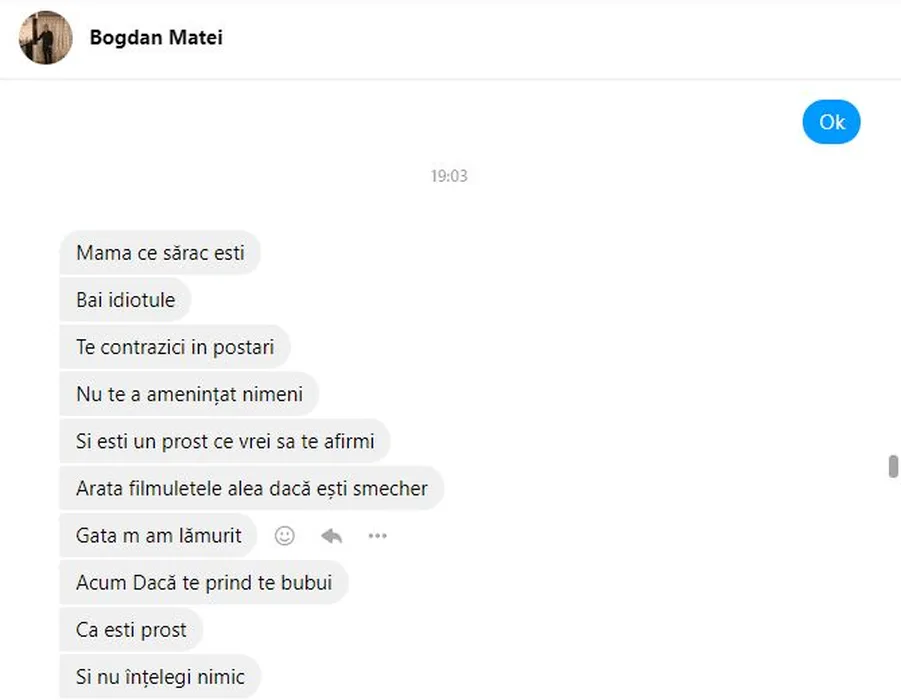
Task: Click 'Nu te a amenințat nimeni' message
Action: (189, 394)
